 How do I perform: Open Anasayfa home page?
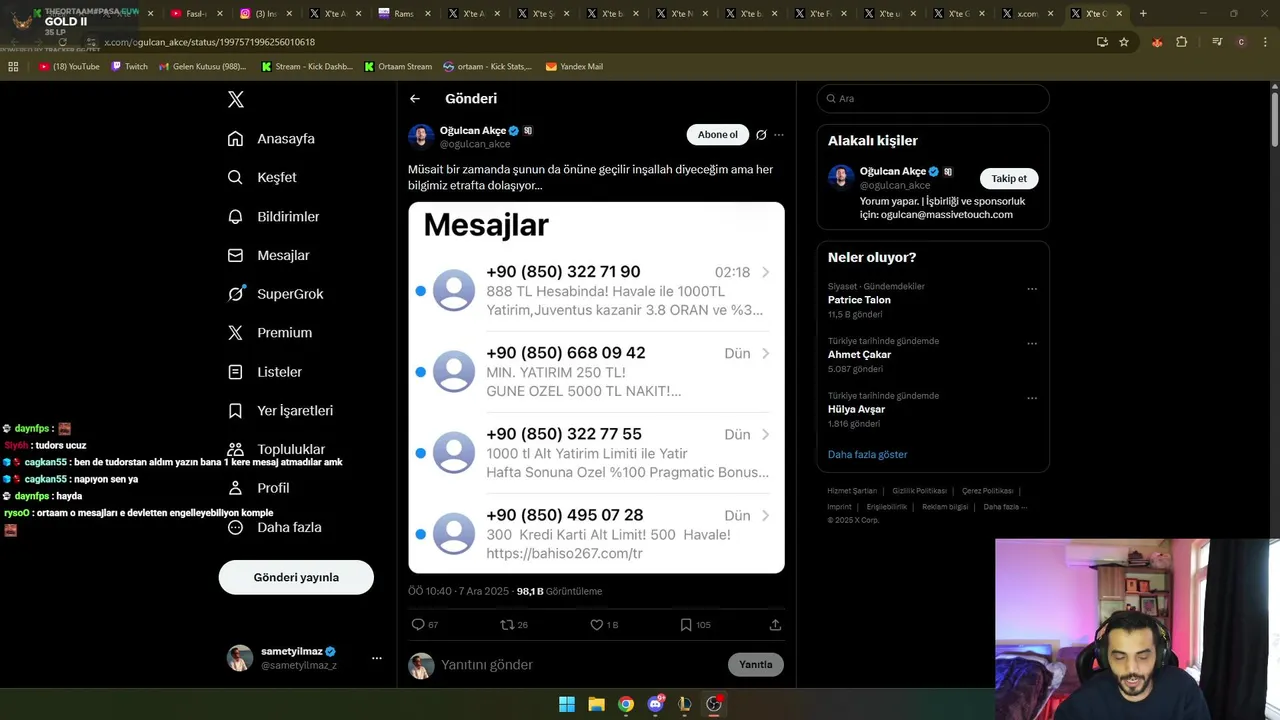click(x=271, y=139)
